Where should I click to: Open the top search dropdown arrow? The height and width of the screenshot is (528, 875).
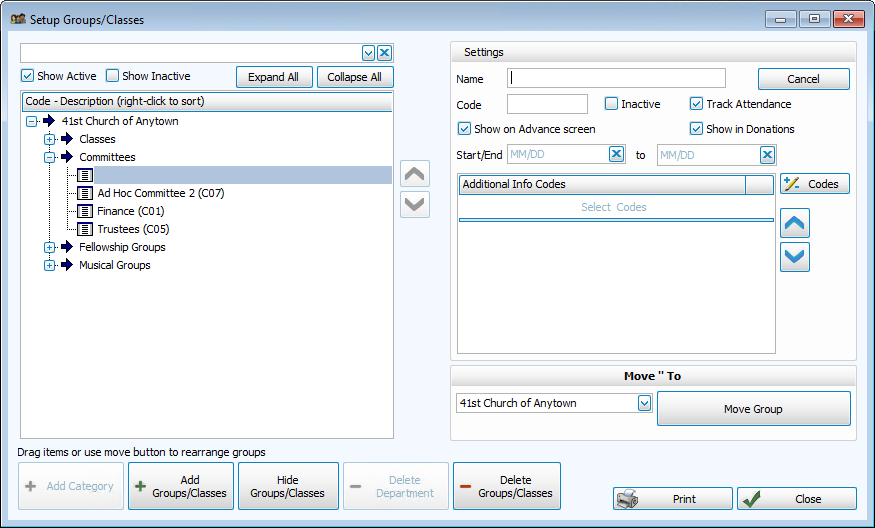click(368, 53)
